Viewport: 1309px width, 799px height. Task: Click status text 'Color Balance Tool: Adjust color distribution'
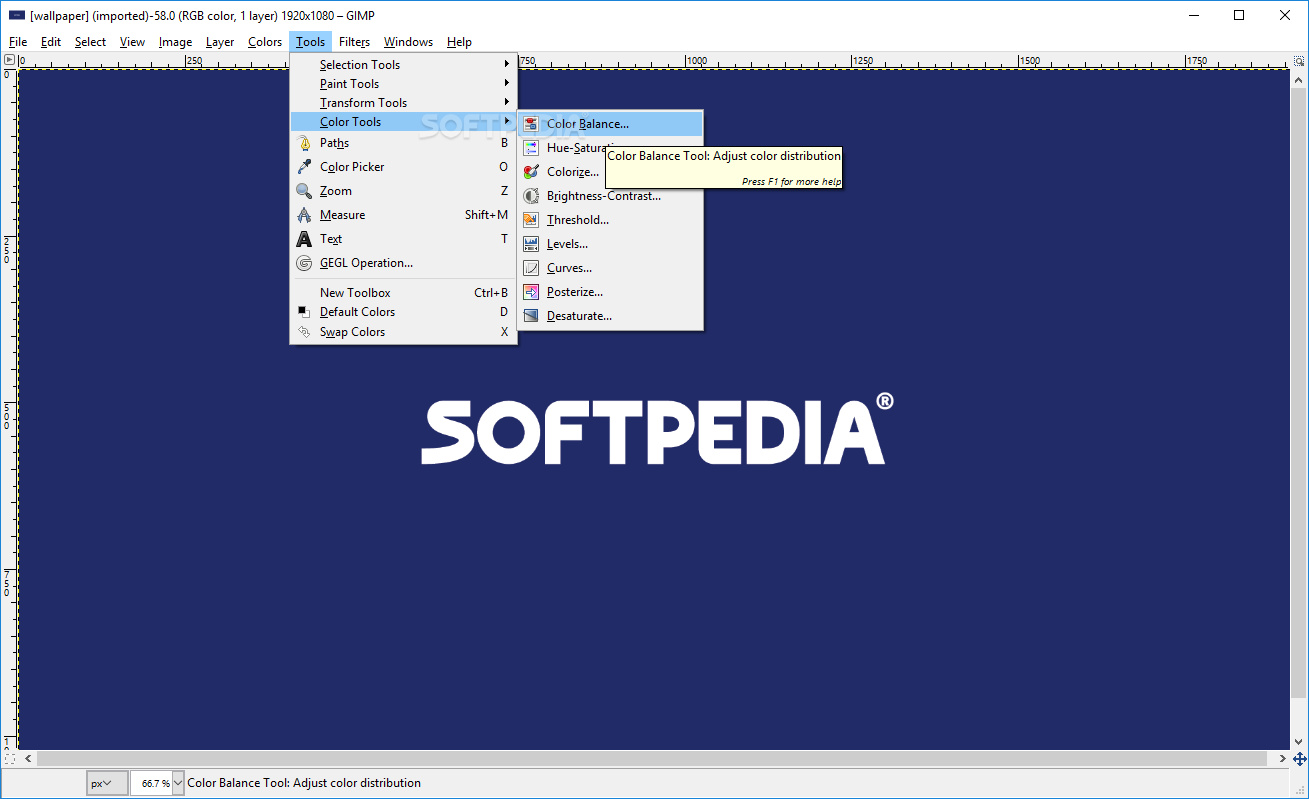coord(304,783)
